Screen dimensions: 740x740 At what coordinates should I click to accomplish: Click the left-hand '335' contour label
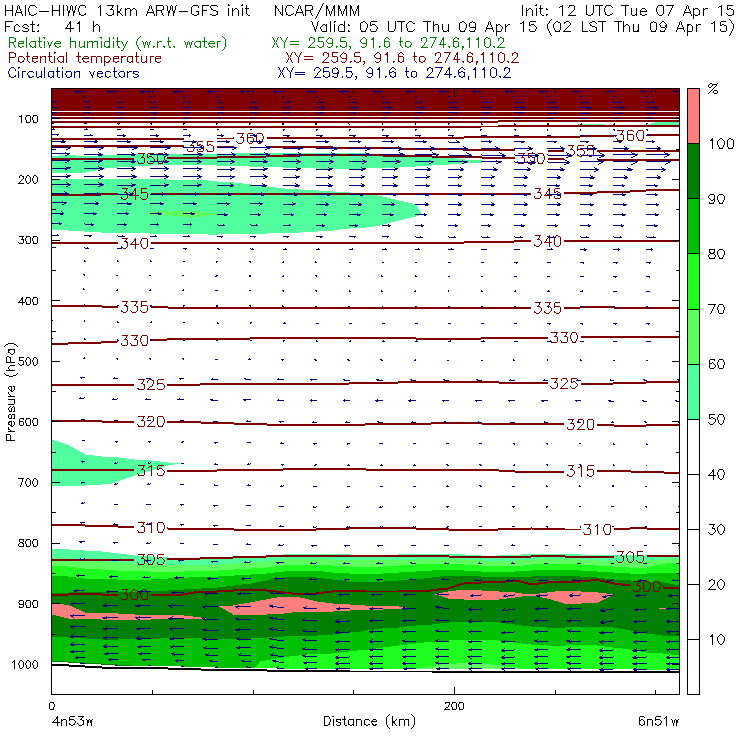[x=135, y=308]
